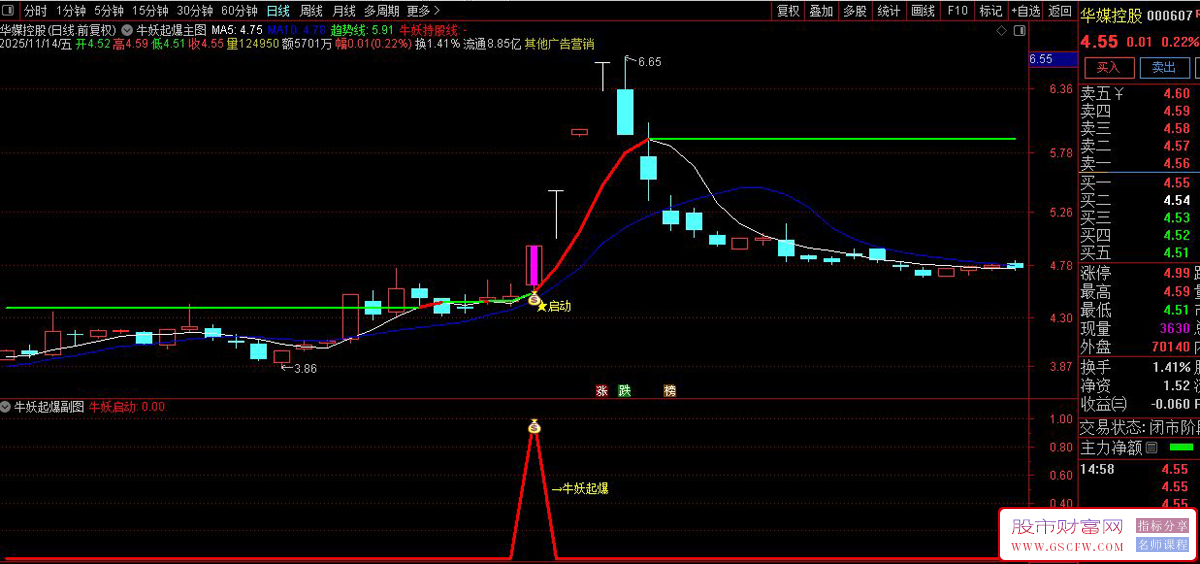The image size is (1200, 564).
Task: Select the 5分钟 period tab
Action: point(109,11)
